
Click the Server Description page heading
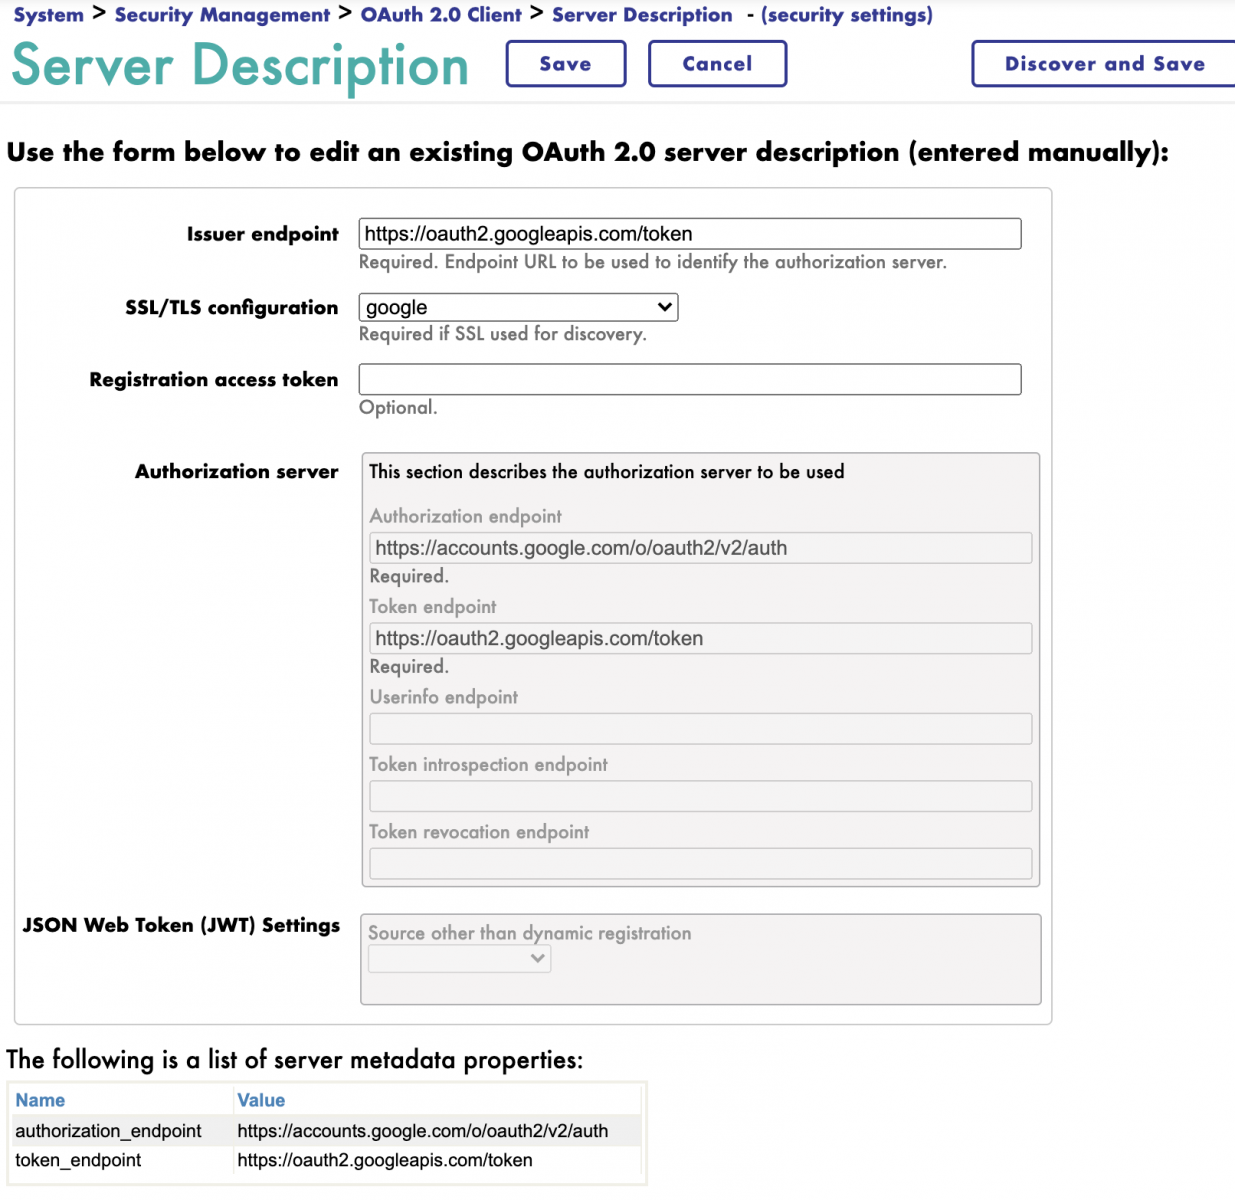click(x=240, y=66)
